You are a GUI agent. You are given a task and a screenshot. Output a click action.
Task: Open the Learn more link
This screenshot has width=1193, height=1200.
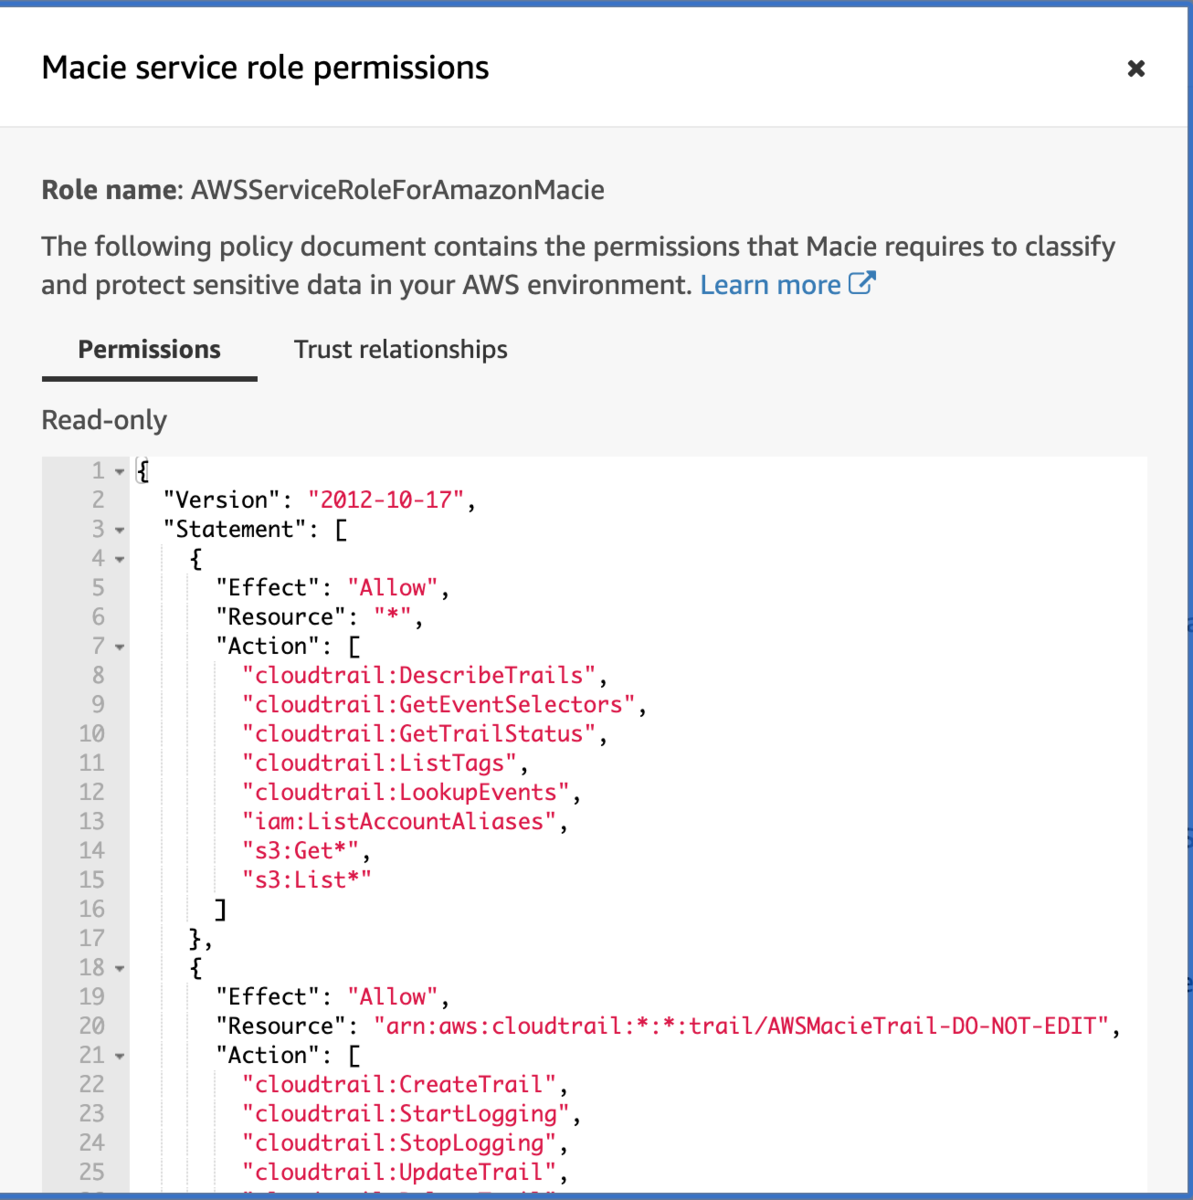[770, 285]
